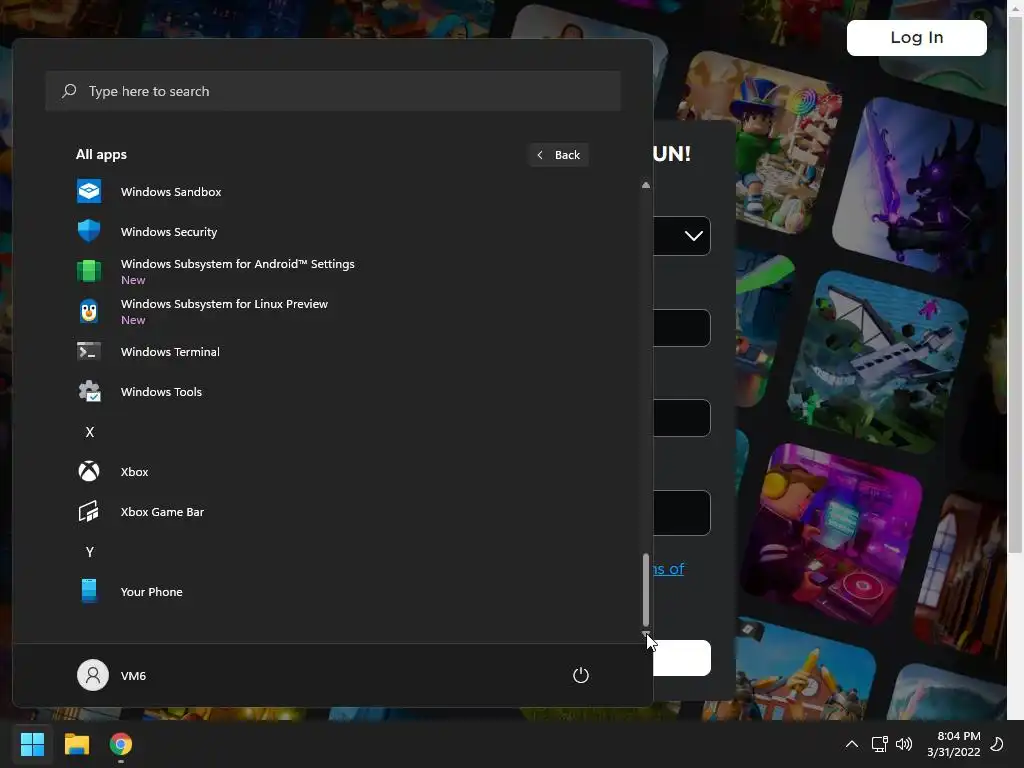This screenshot has height=768, width=1024.
Task: Switch to Google Chrome in taskbar
Action: coord(121,744)
